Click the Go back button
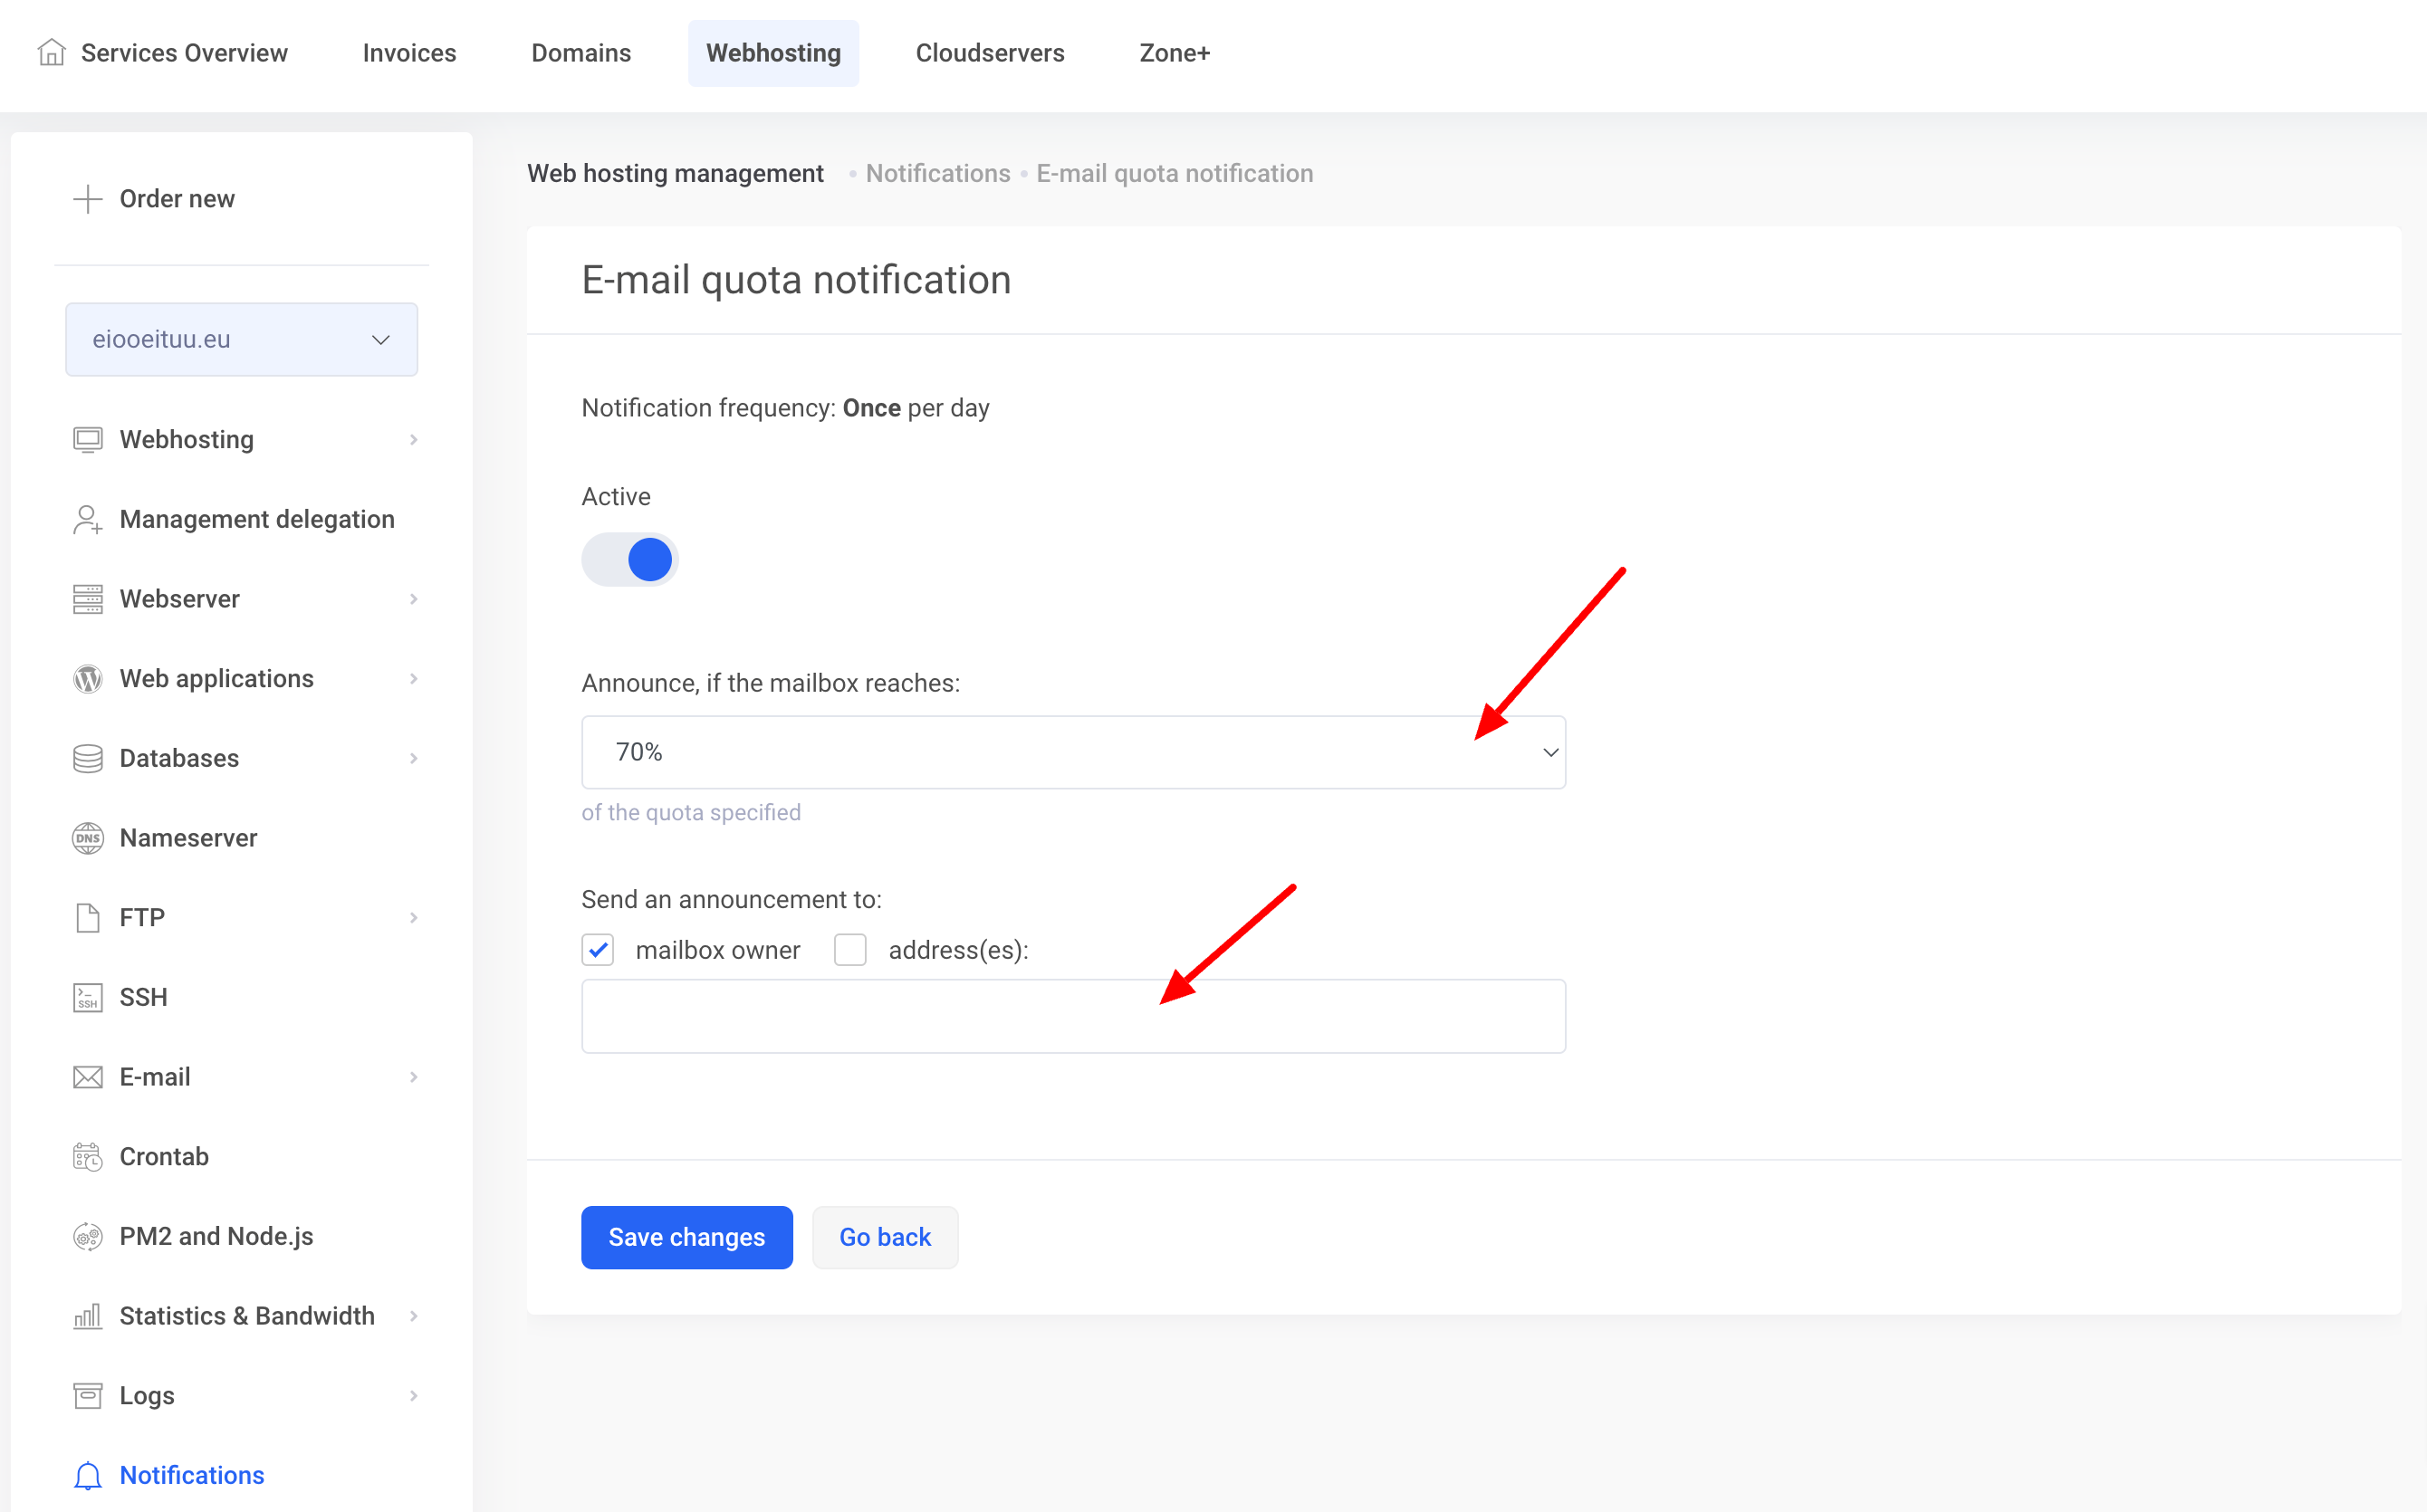This screenshot has width=2427, height=1512. pos(884,1237)
